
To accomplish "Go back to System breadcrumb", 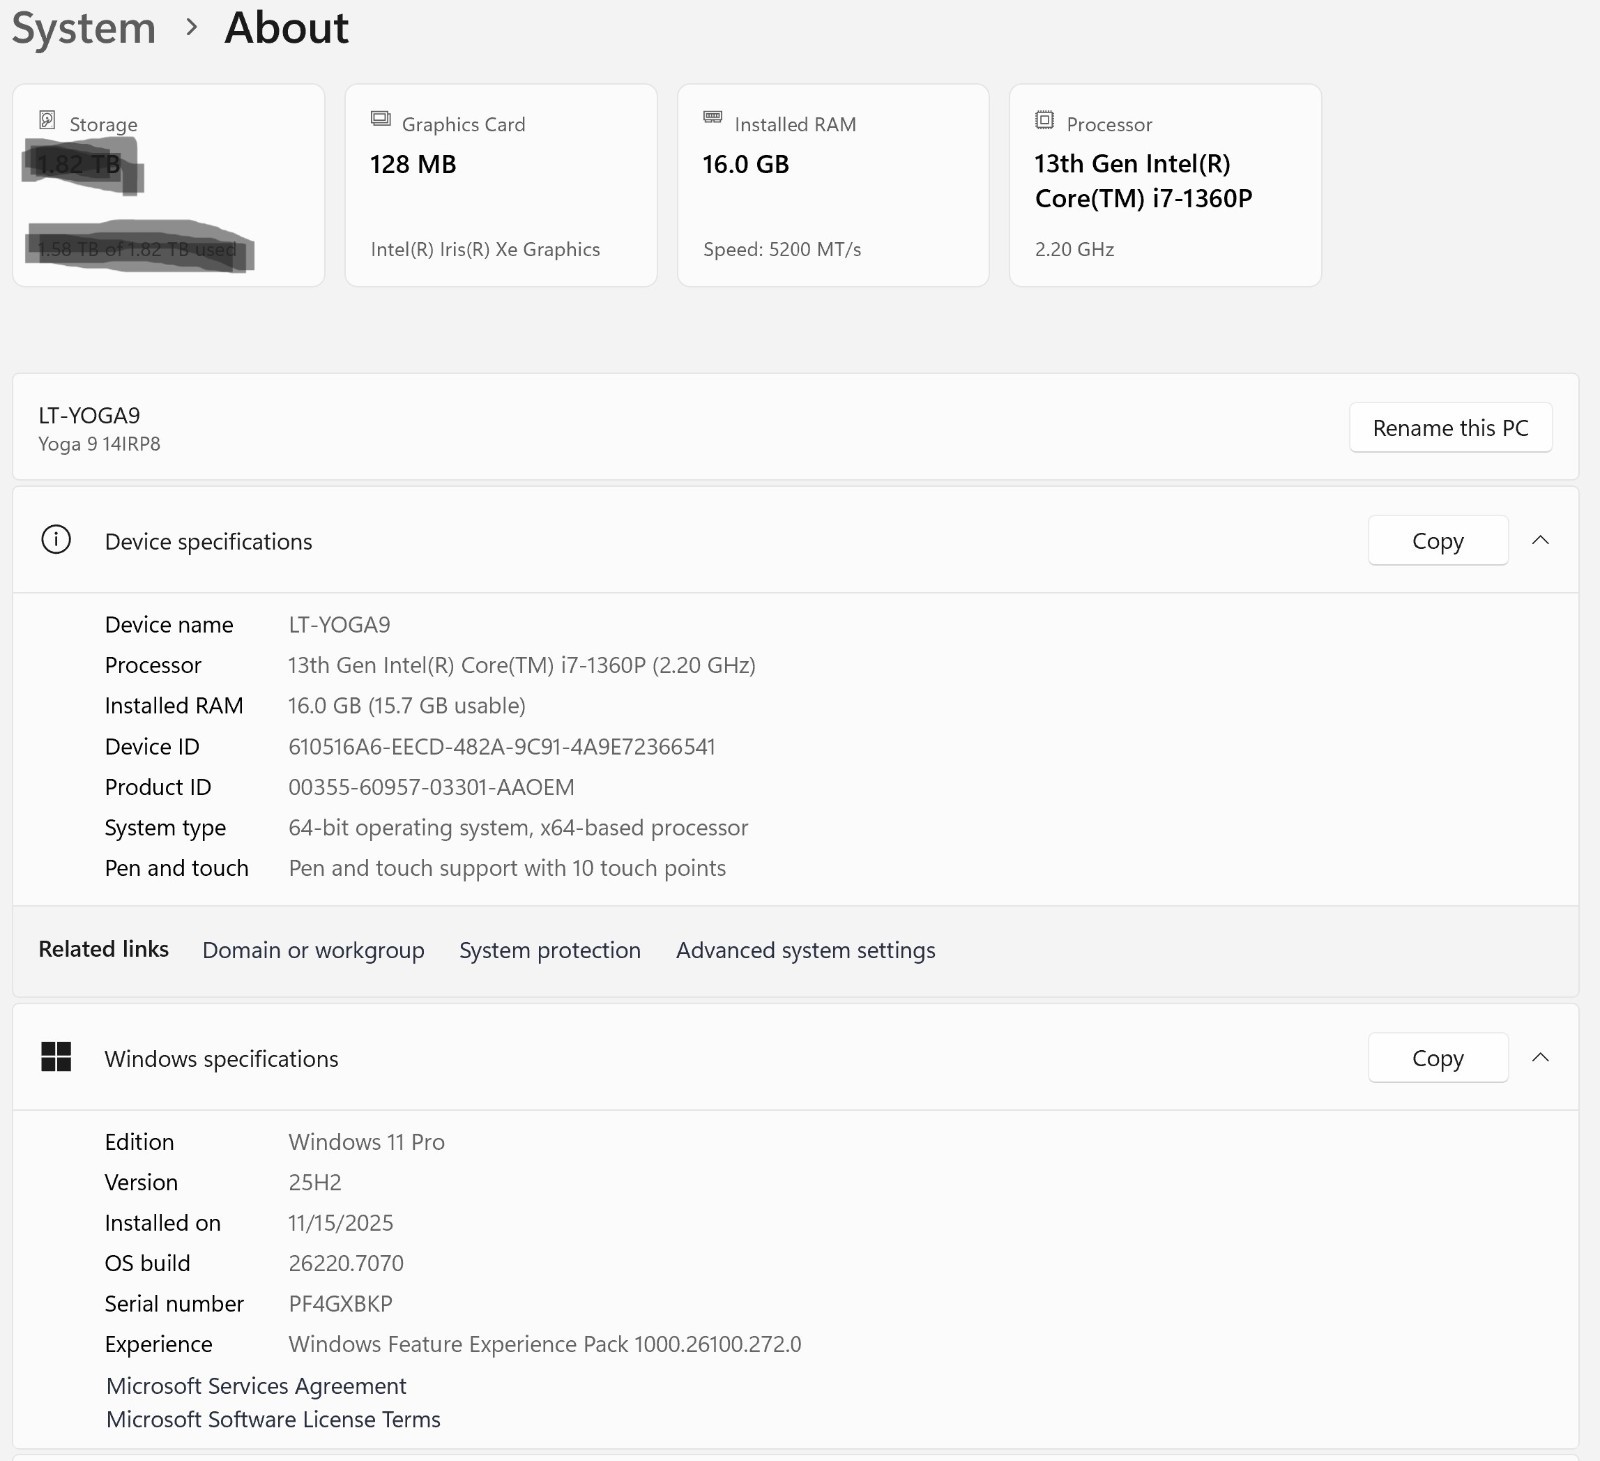I will pos(84,28).
